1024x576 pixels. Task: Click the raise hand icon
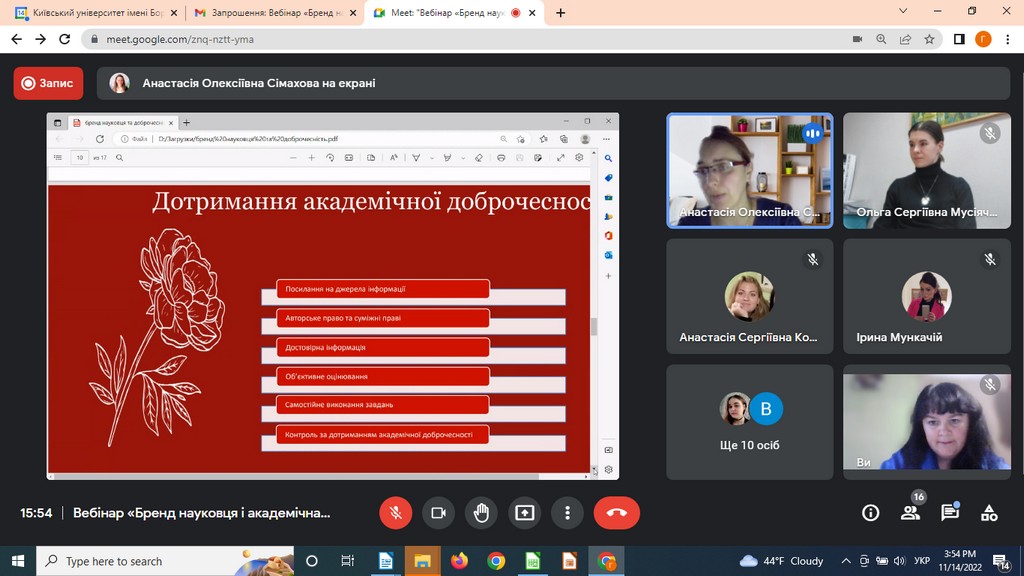click(x=481, y=513)
